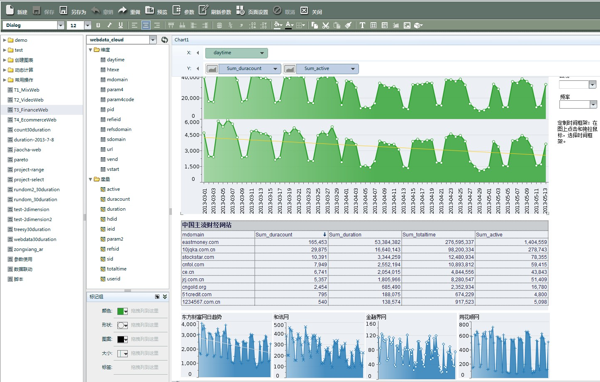Expand the demo folder in tree
The image size is (600, 382).
point(5,40)
